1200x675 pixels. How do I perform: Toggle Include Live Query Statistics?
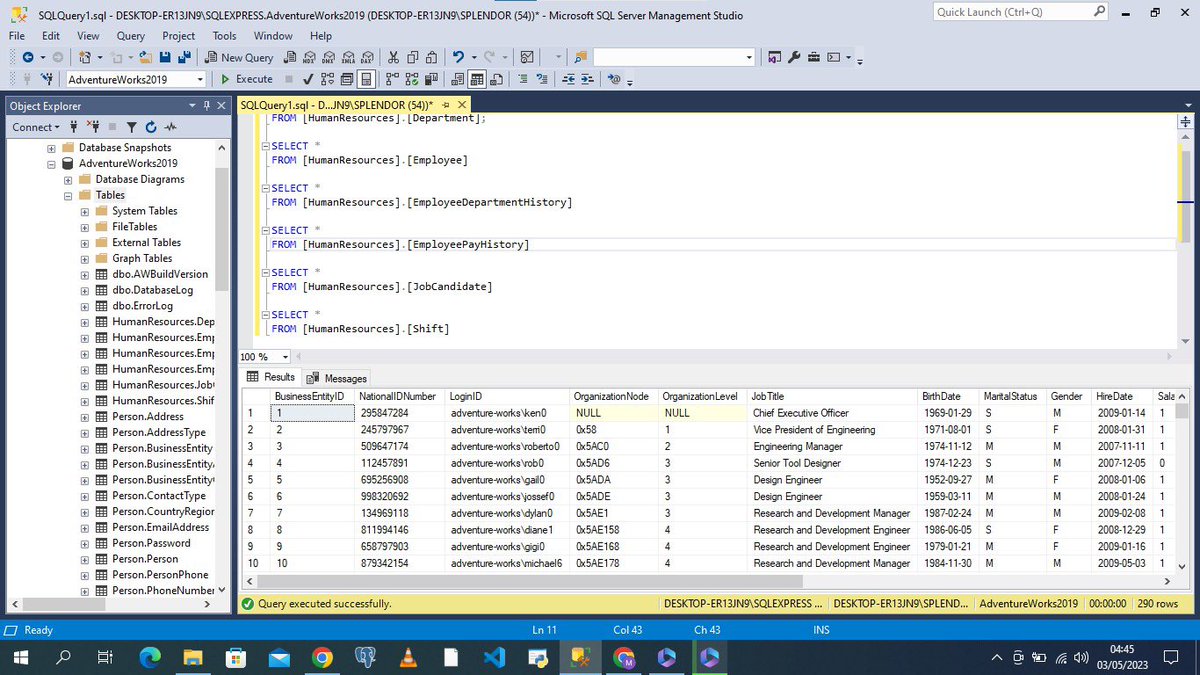coord(412,79)
